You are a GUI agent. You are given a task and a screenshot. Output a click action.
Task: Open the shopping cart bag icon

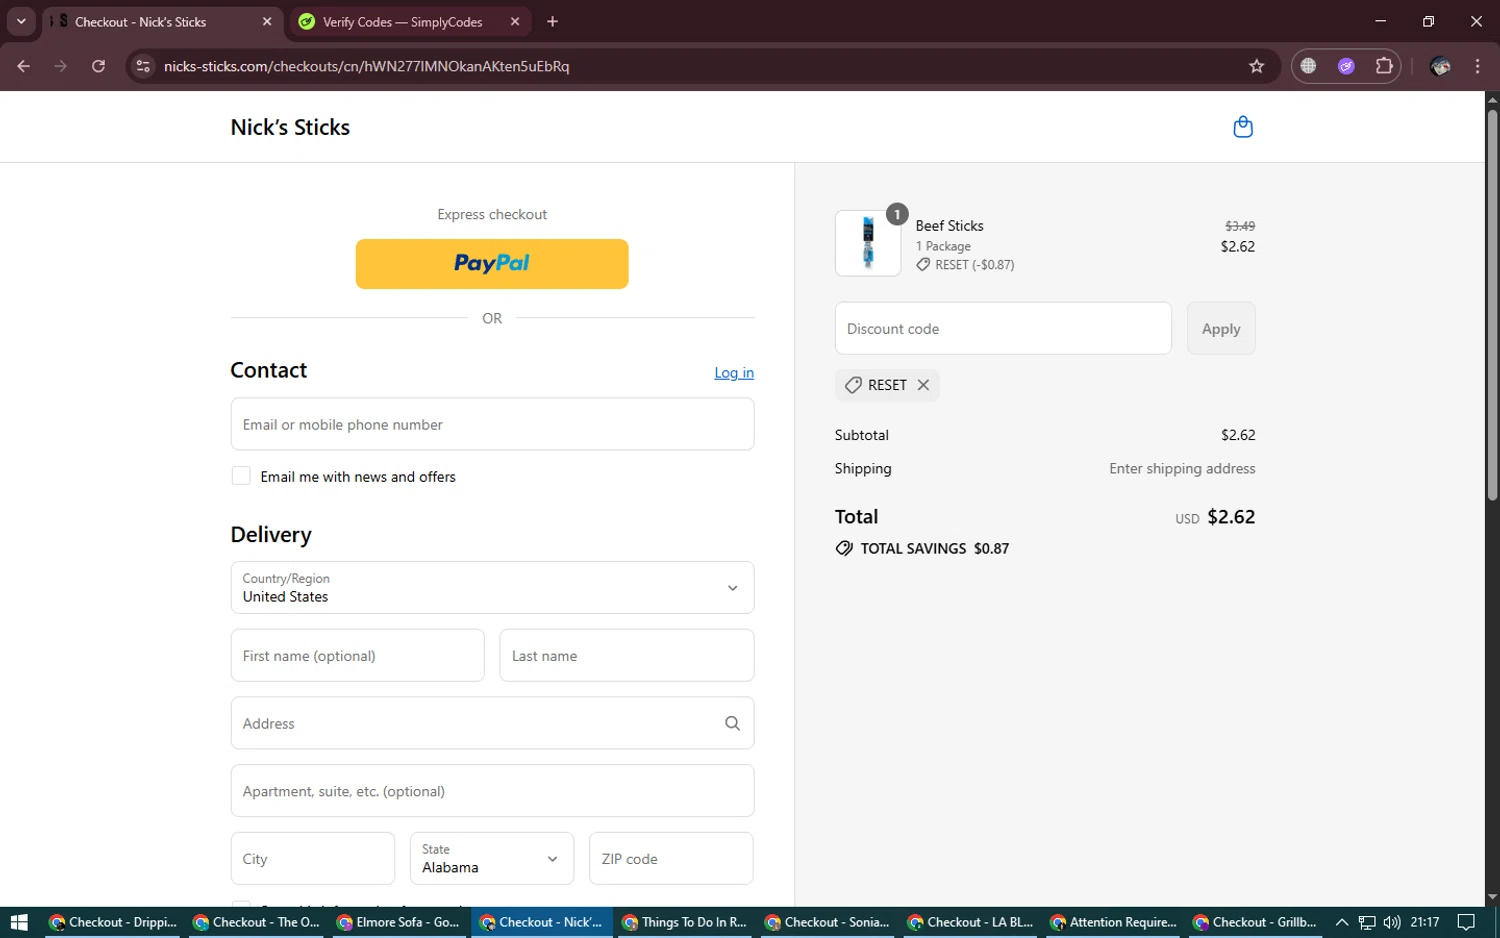pos(1243,127)
